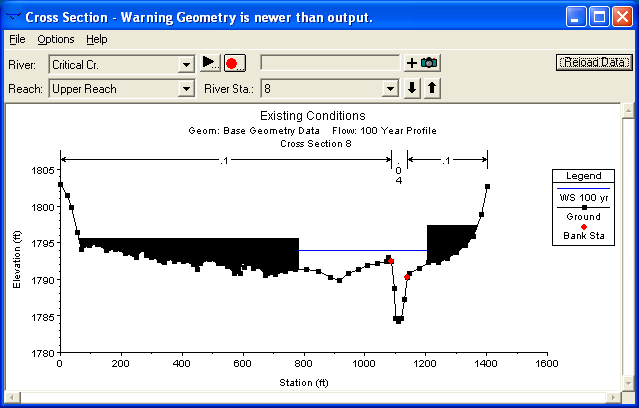The width and height of the screenshot is (639, 408).
Task: Move to downstream station with down arrow
Action: [412, 88]
